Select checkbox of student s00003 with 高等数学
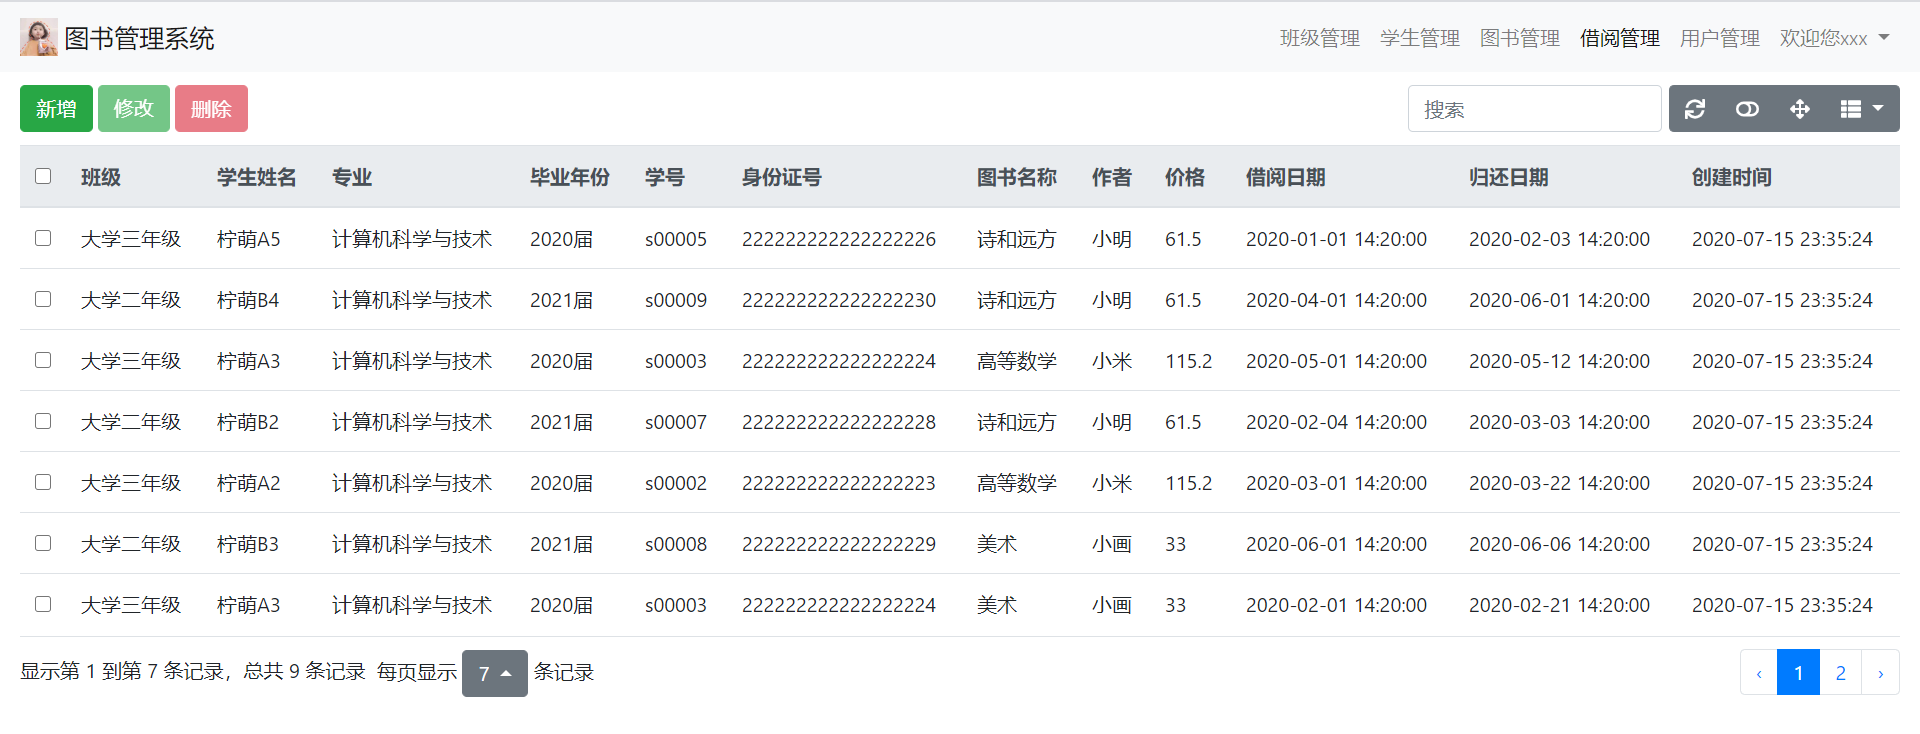Image resolution: width=1920 pixels, height=734 pixels. pos(43,360)
